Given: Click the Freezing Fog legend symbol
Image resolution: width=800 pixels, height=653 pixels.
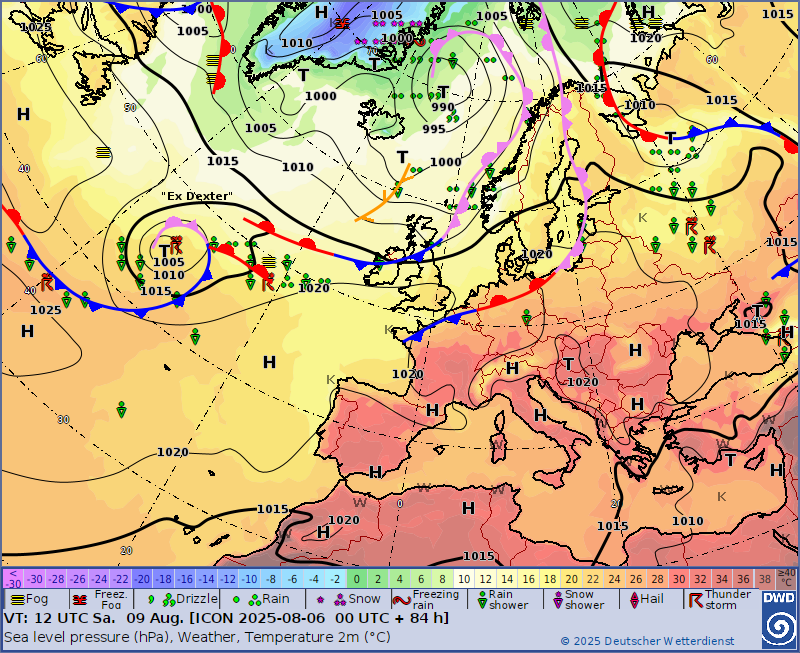Looking at the screenshot, I should [80, 599].
